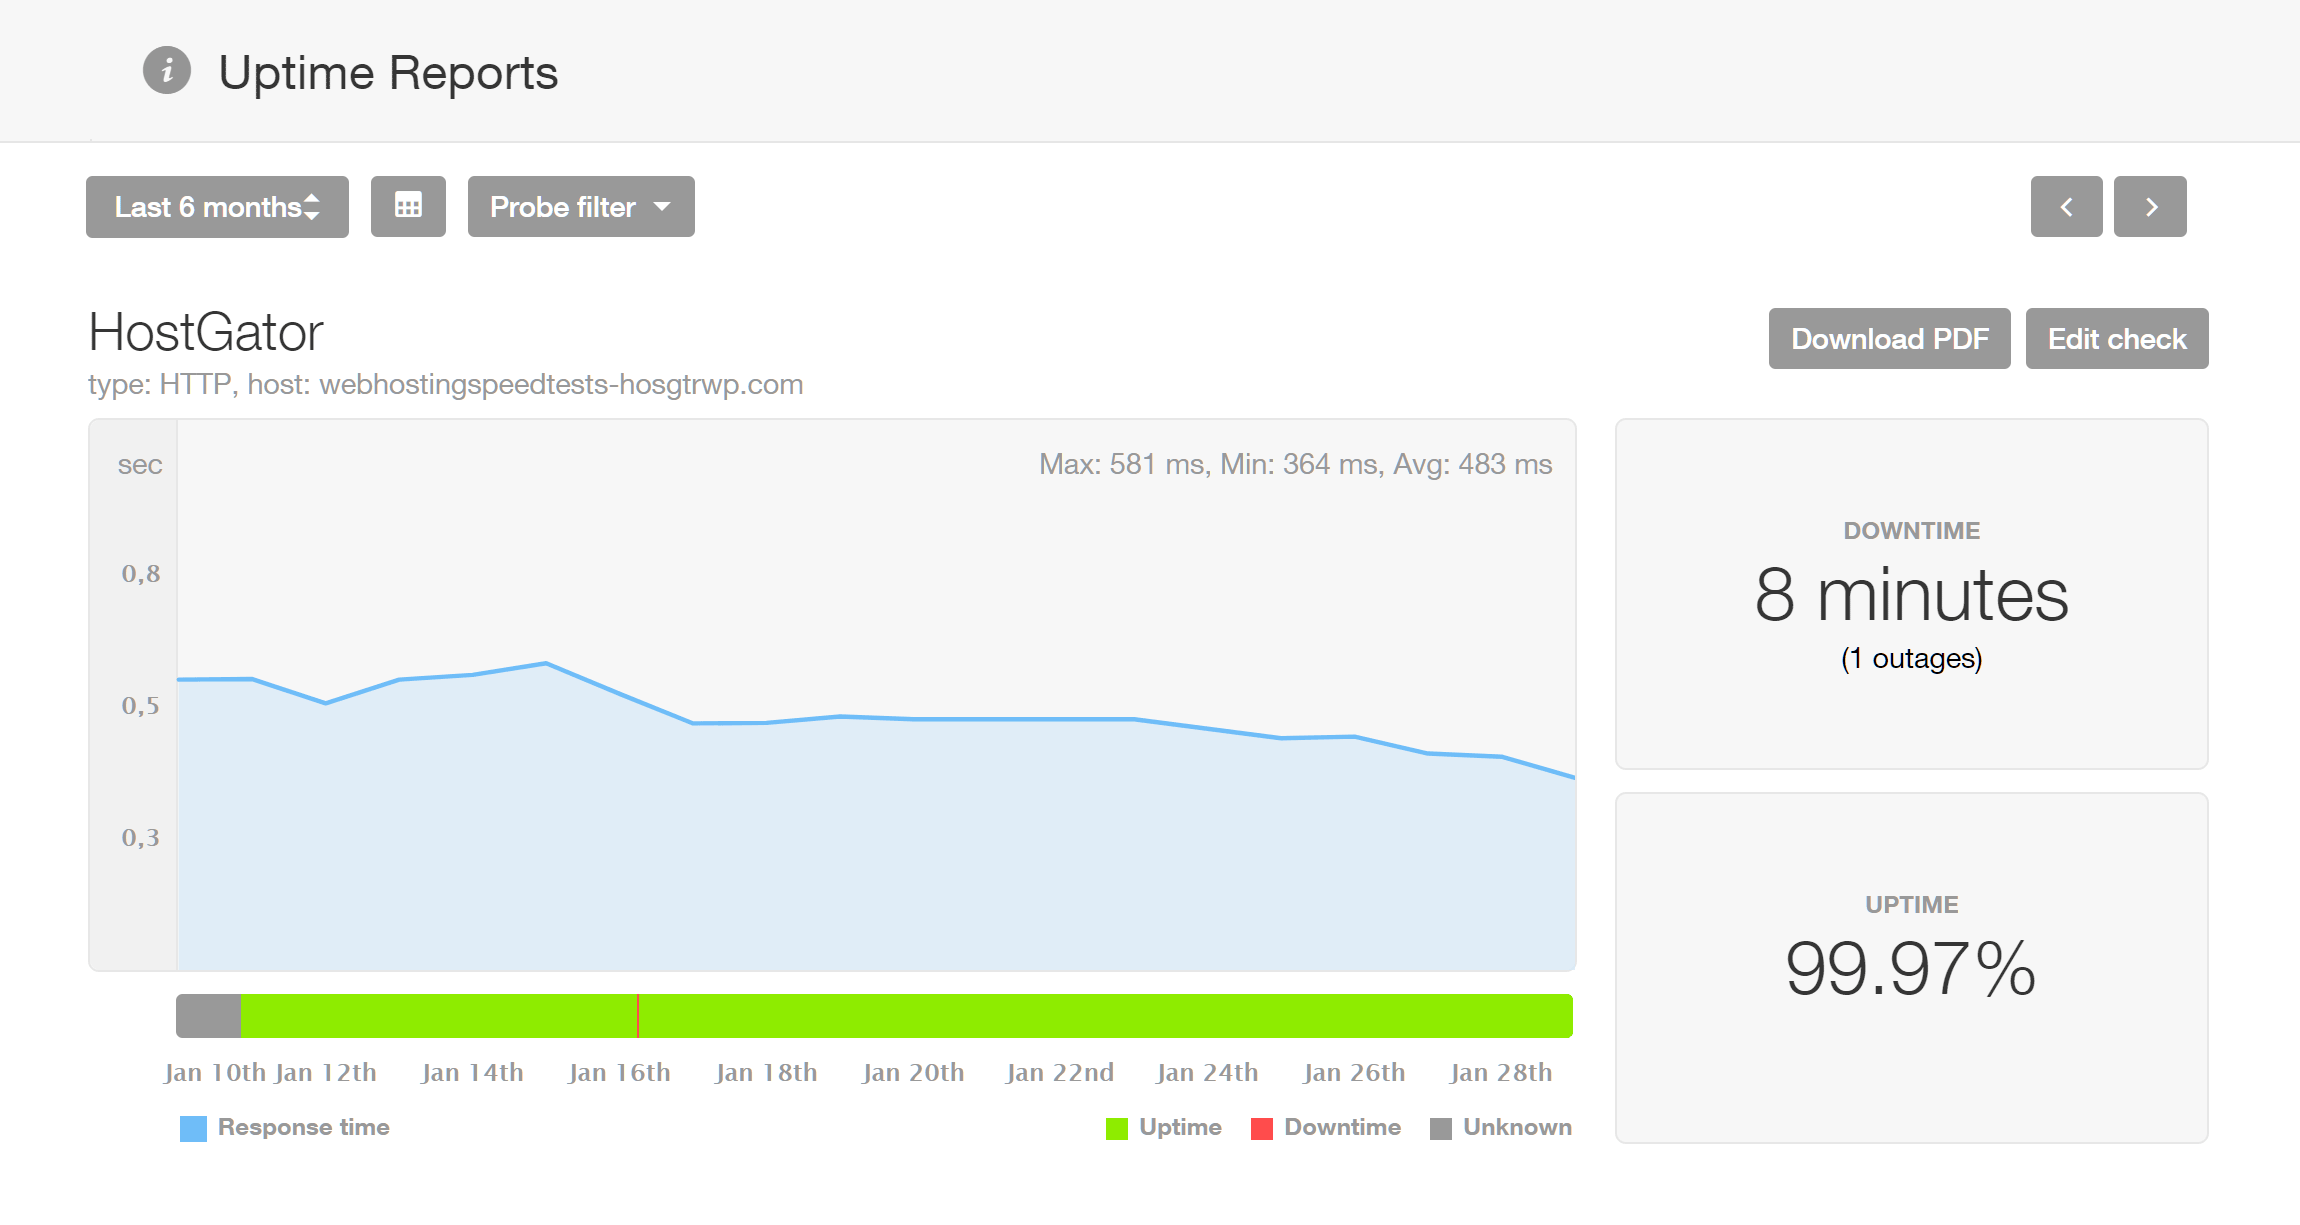Open the calendar table view icon
The width and height of the screenshot is (2300, 1225).
tap(408, 207)
